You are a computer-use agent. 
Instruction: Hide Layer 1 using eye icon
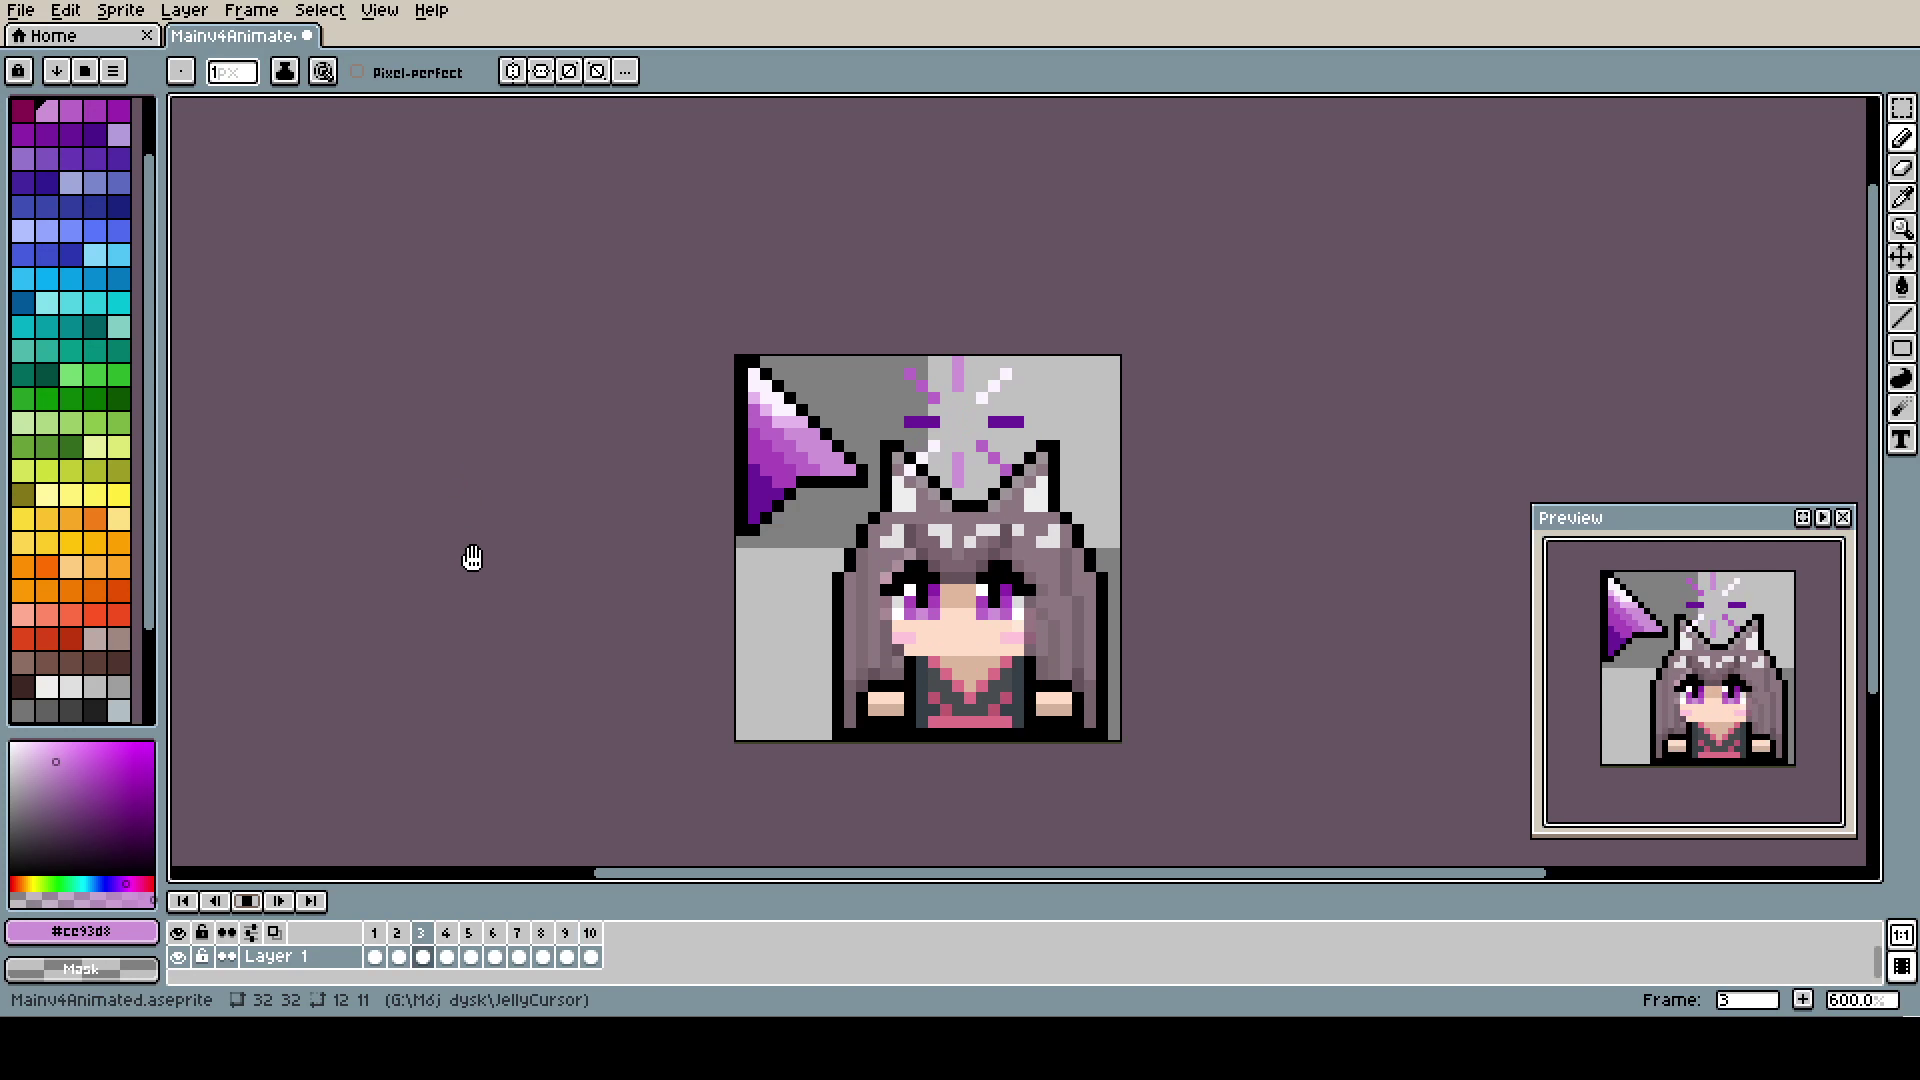pyautogui.click(x=178, y=957)
